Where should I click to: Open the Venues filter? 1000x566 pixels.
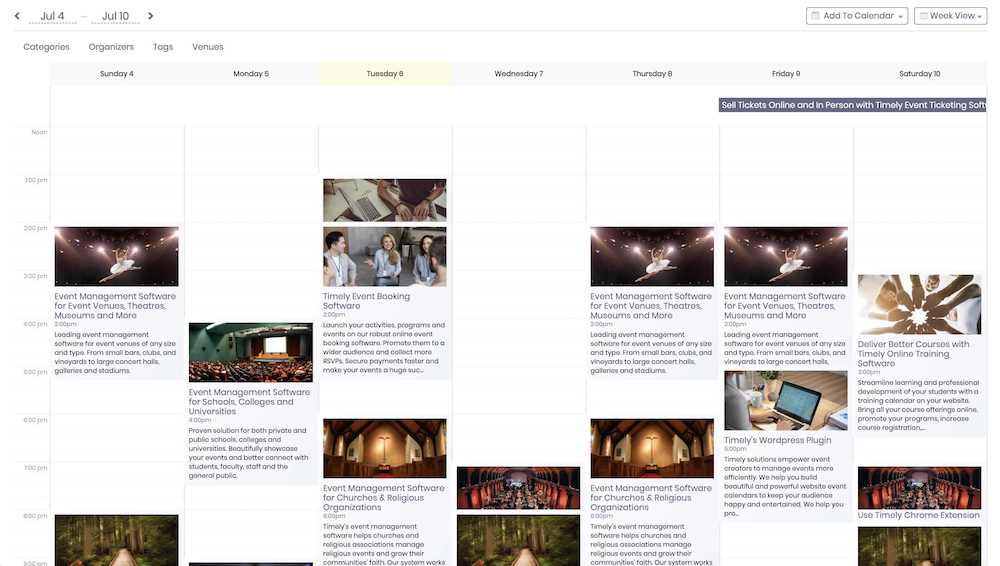click(x=208, y=47)
